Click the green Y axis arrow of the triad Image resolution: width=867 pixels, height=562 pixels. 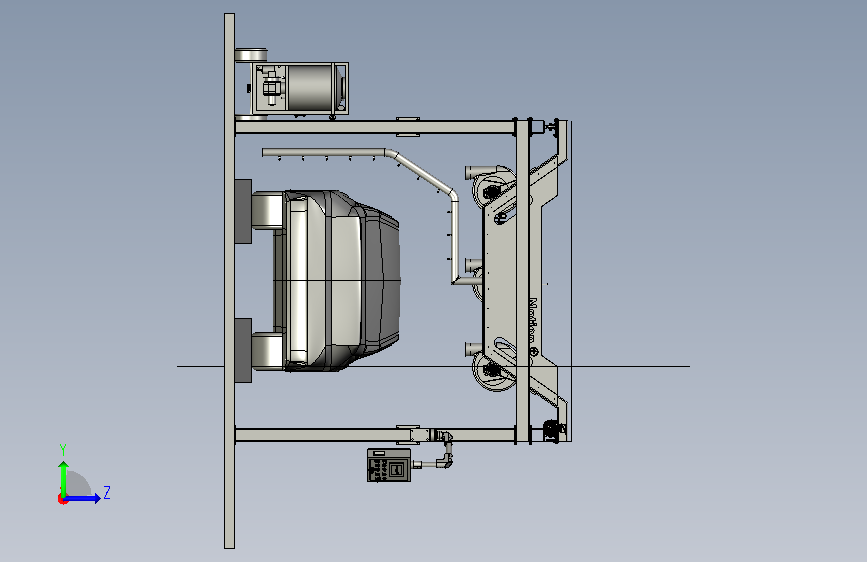pyautogui.click(x=64, y=479)
